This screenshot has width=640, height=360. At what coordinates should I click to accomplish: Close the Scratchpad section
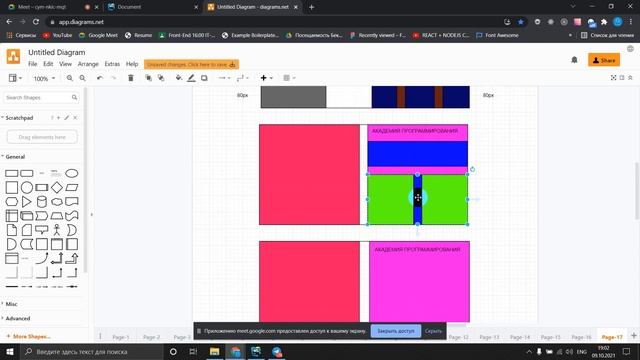[75, 118]
